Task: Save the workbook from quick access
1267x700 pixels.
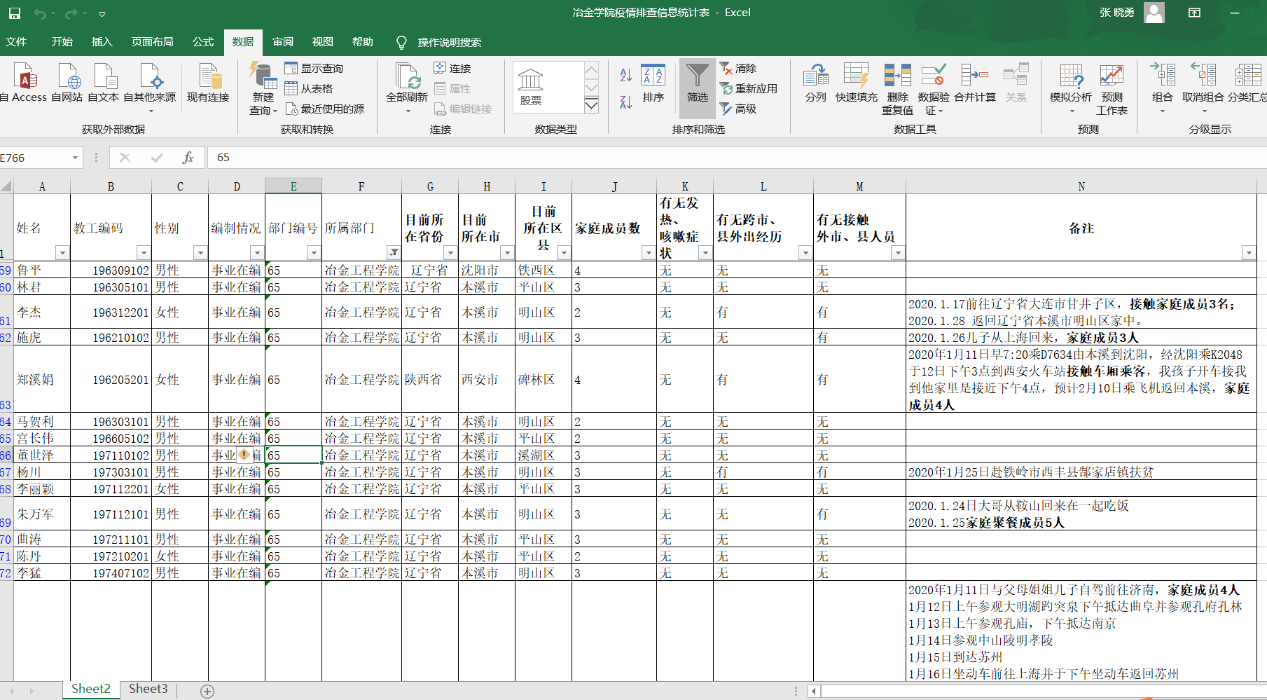Action: tap(12, 13)
